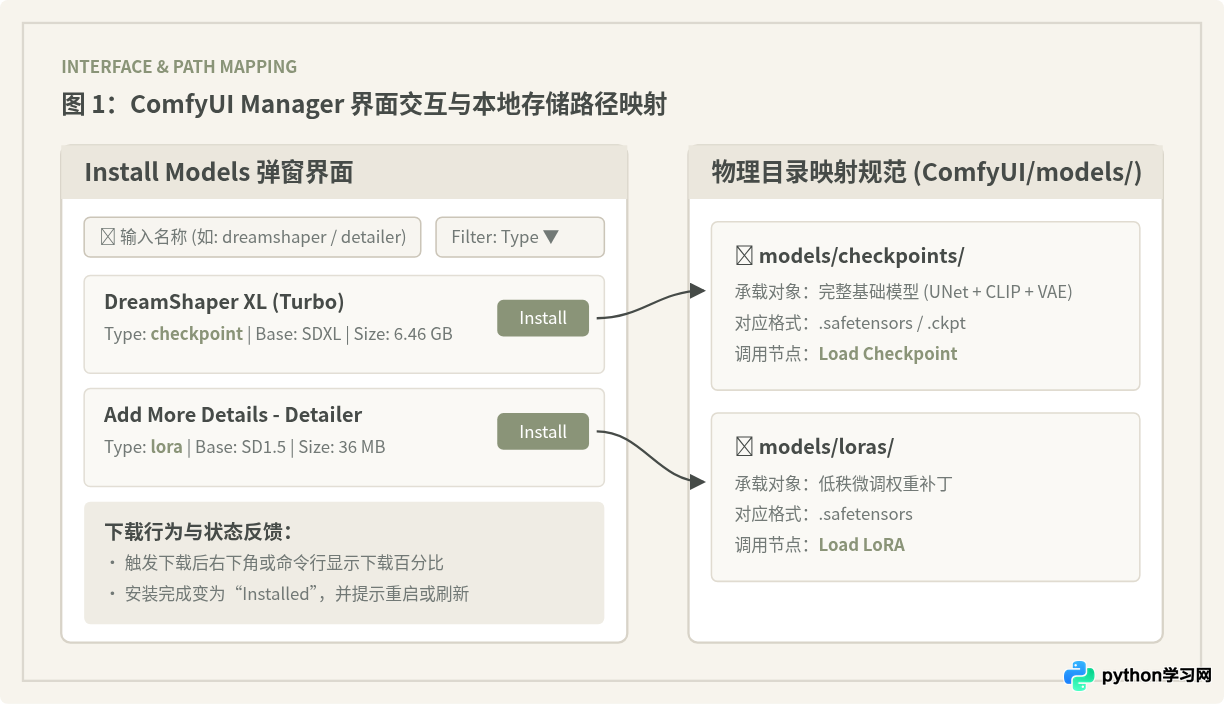Click the checkpoint type label
The image size is (1224, 704).
196,334
